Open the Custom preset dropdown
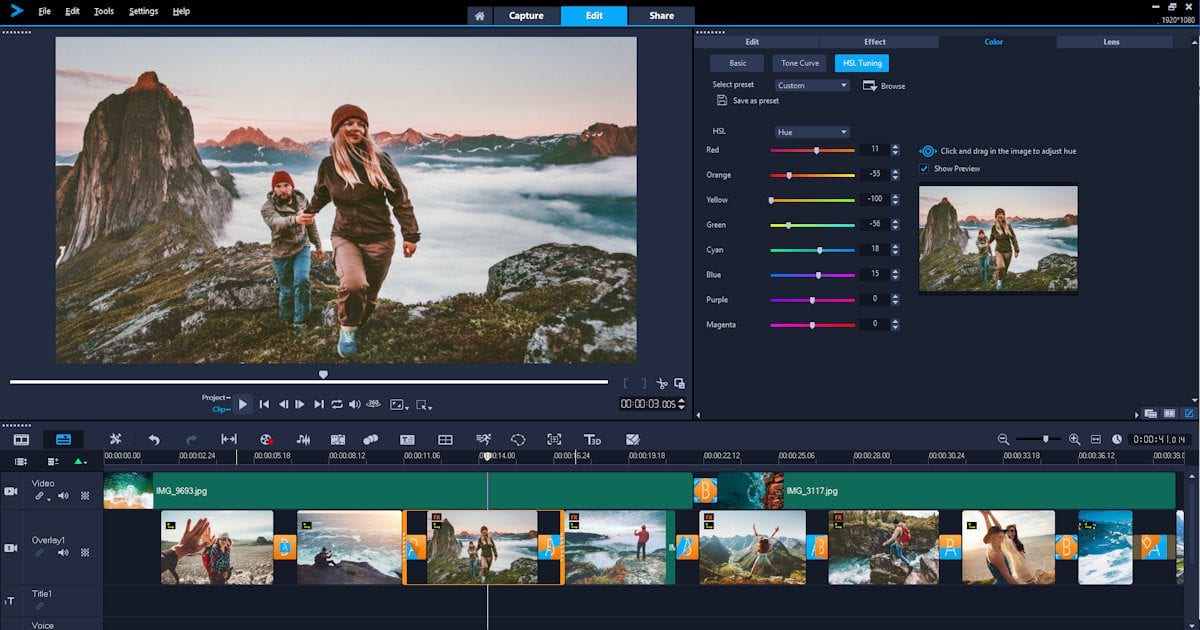The width and height of the screenshot is (1200, 630). click(x=812, y=85)
